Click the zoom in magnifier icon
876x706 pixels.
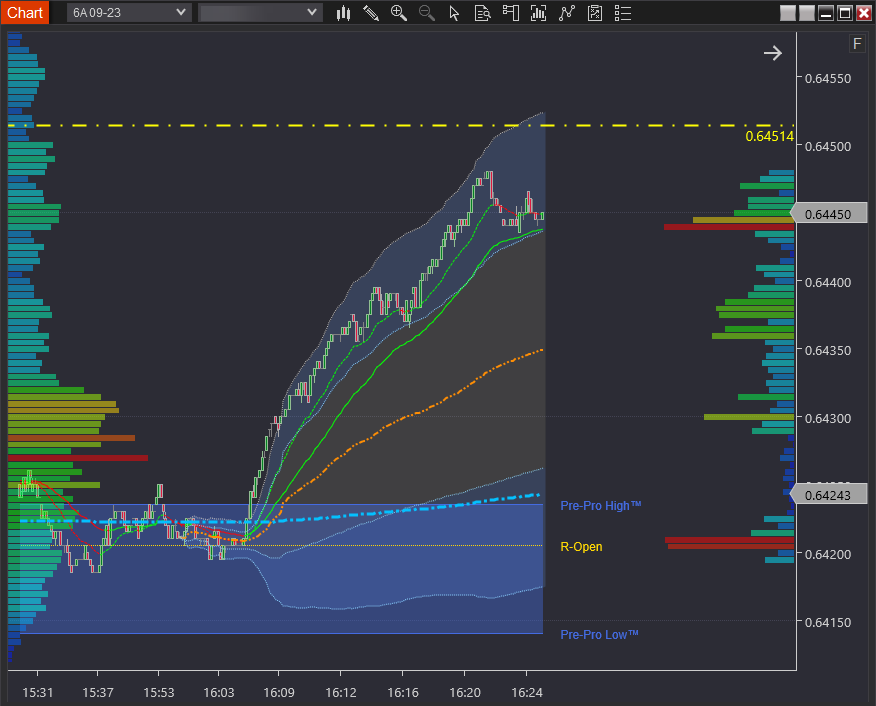pyautogui.click(x=399, y=13)
